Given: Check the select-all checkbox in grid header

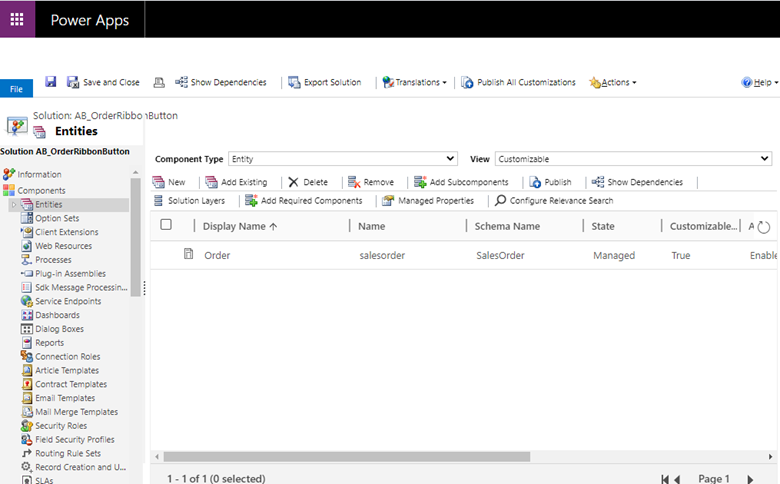Looking at the screenshot, I should (x=166, y=224).
